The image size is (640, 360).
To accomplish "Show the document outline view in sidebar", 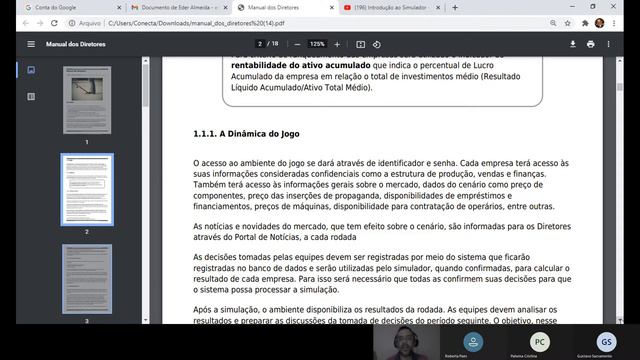I will tap(31, 96).
